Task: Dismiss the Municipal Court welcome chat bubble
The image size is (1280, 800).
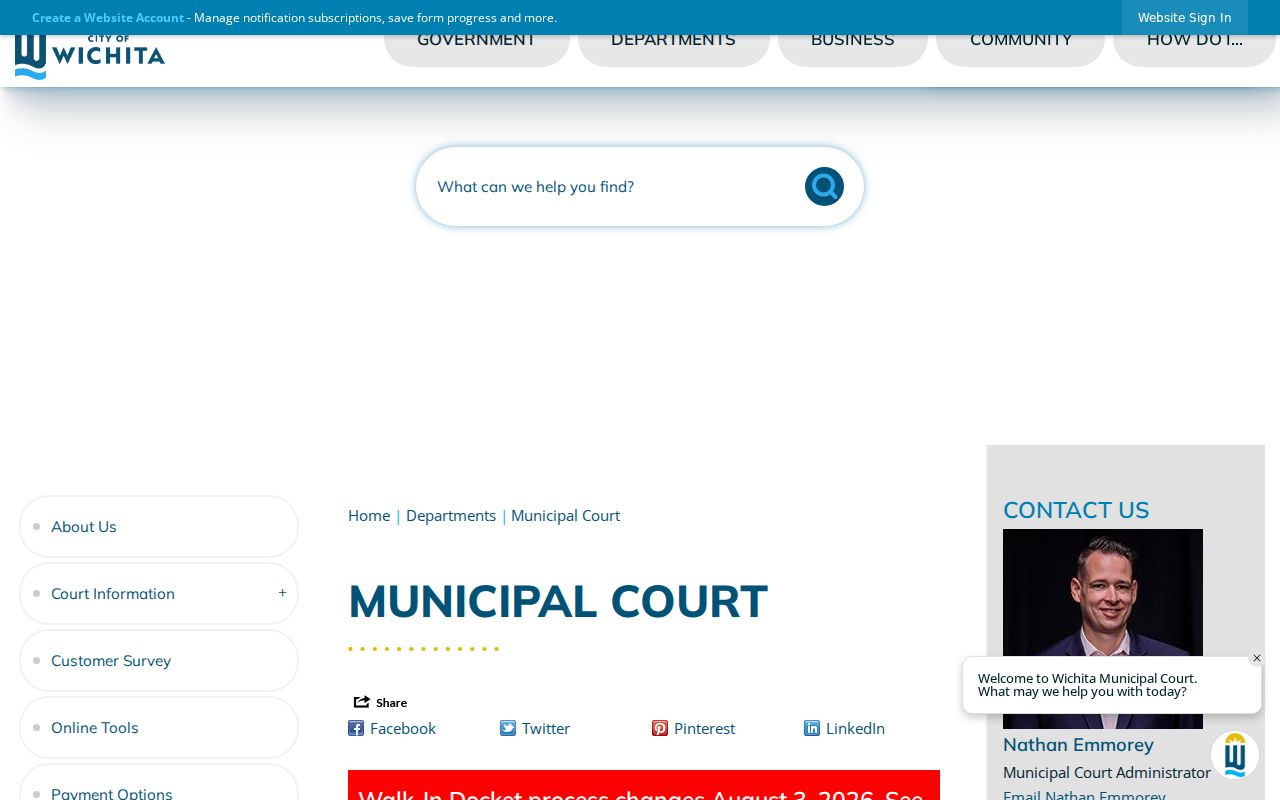Action: click(1257, 658)
